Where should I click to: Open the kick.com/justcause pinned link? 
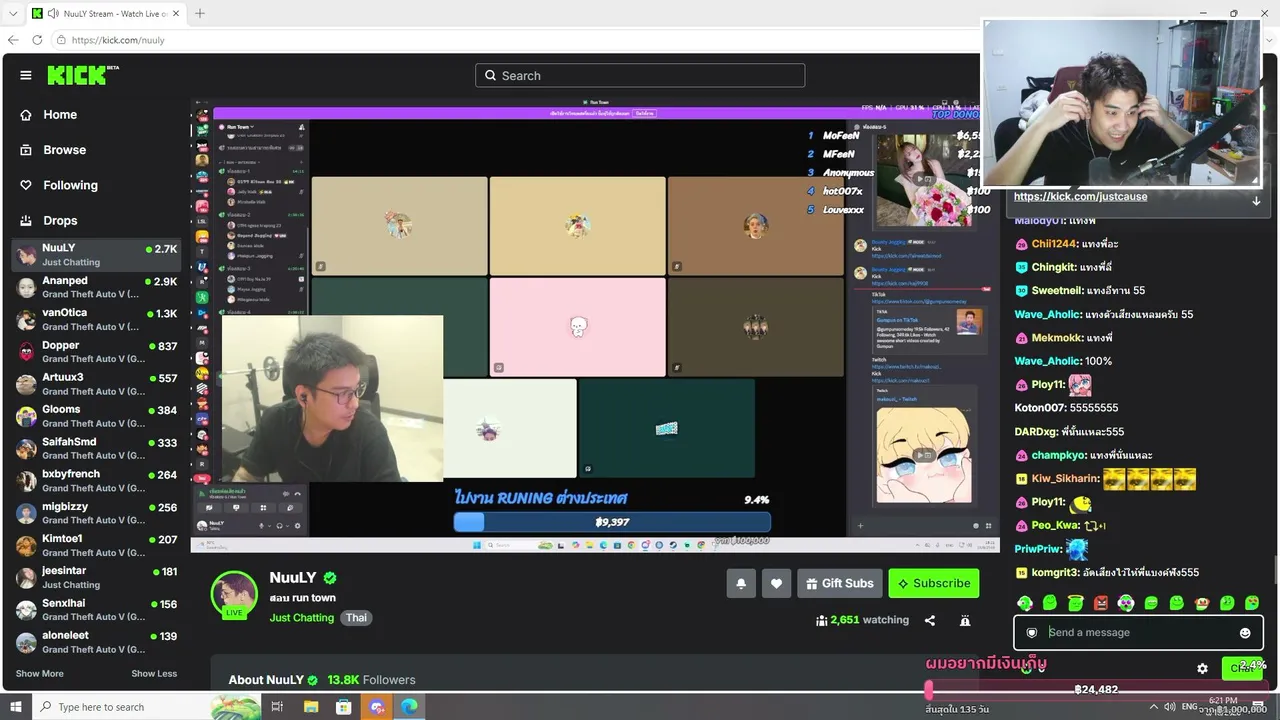[1080, 197]
